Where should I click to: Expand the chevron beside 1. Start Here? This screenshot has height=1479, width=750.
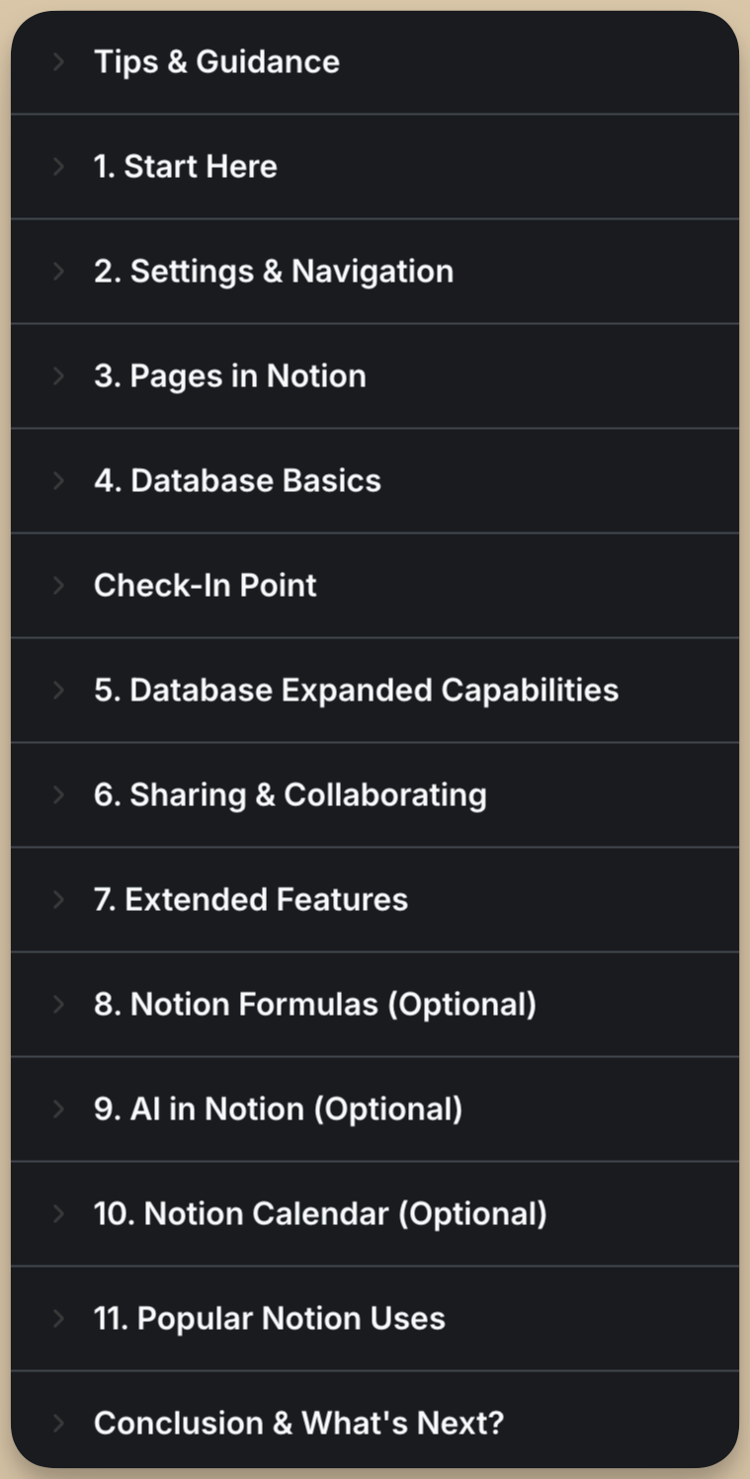click(58, 166)
